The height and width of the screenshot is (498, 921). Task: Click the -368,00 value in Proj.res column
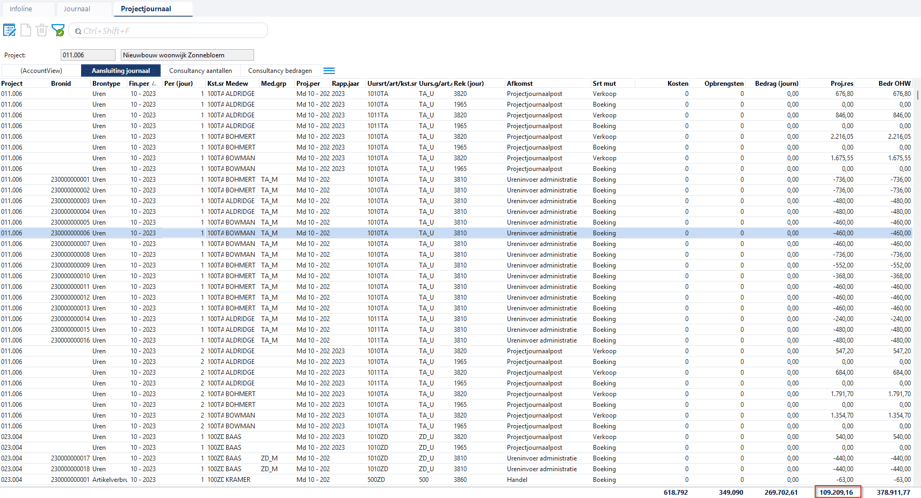[842, 276]
